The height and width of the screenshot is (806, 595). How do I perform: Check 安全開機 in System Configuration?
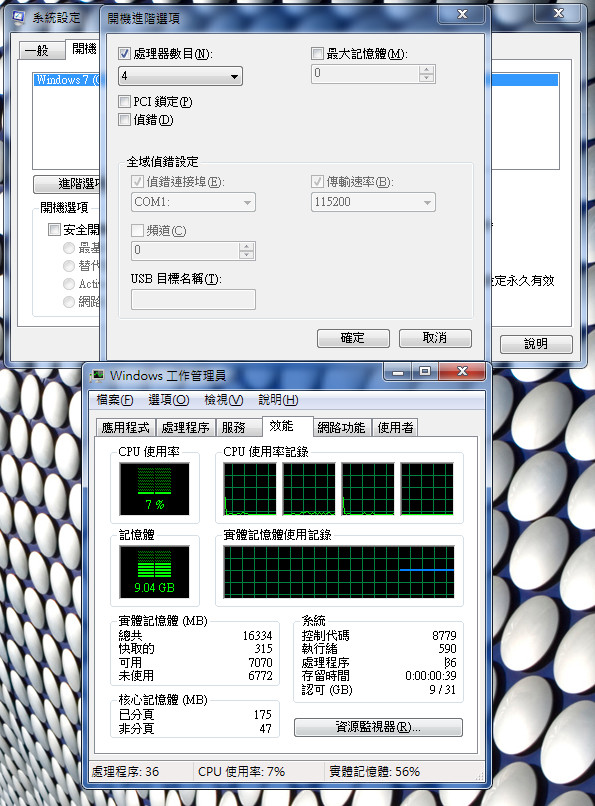pos(54,229)
